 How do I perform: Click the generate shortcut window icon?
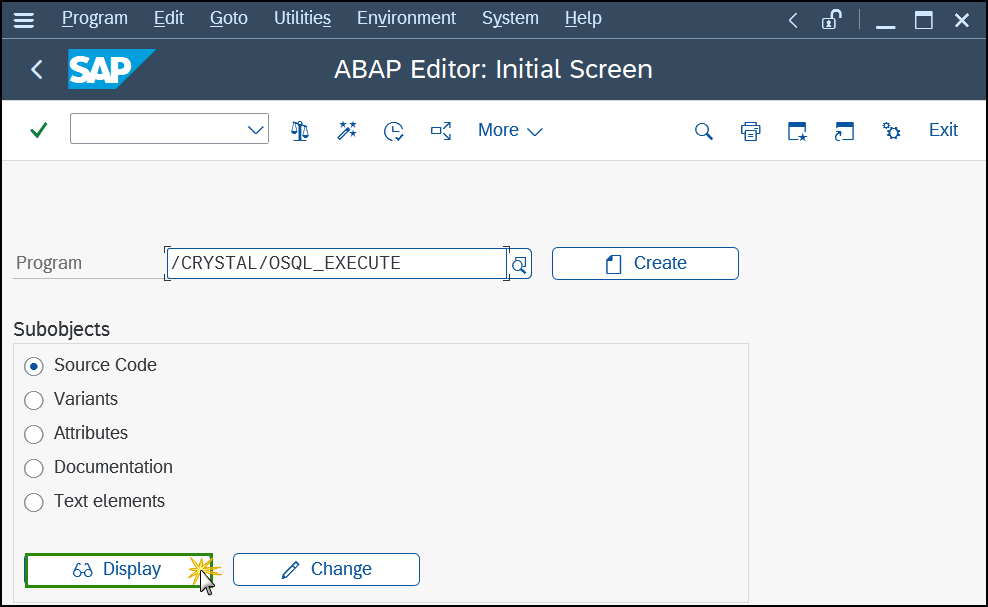point(844,131)
